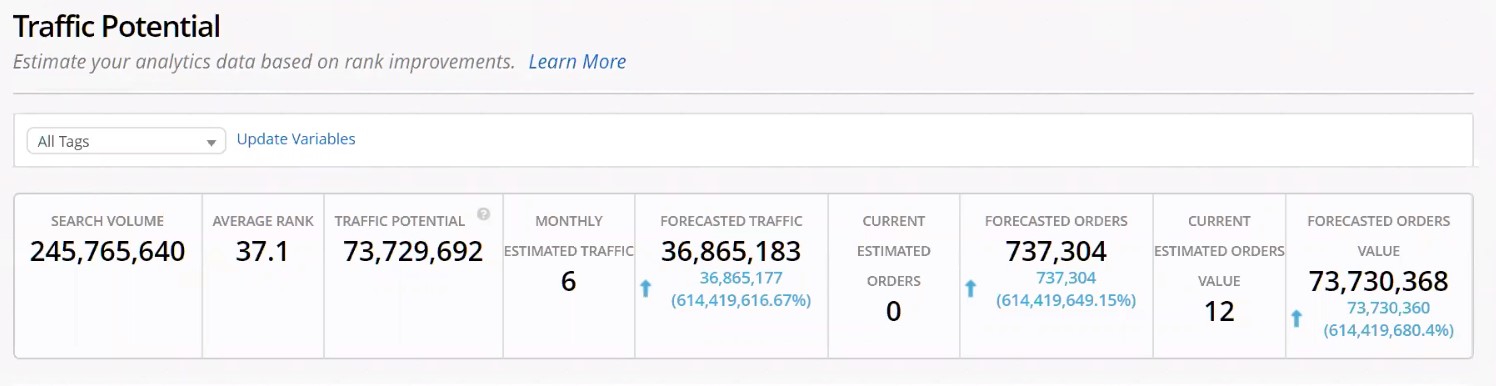Select the Forecasted Traffic value 36,865,183

731,252
